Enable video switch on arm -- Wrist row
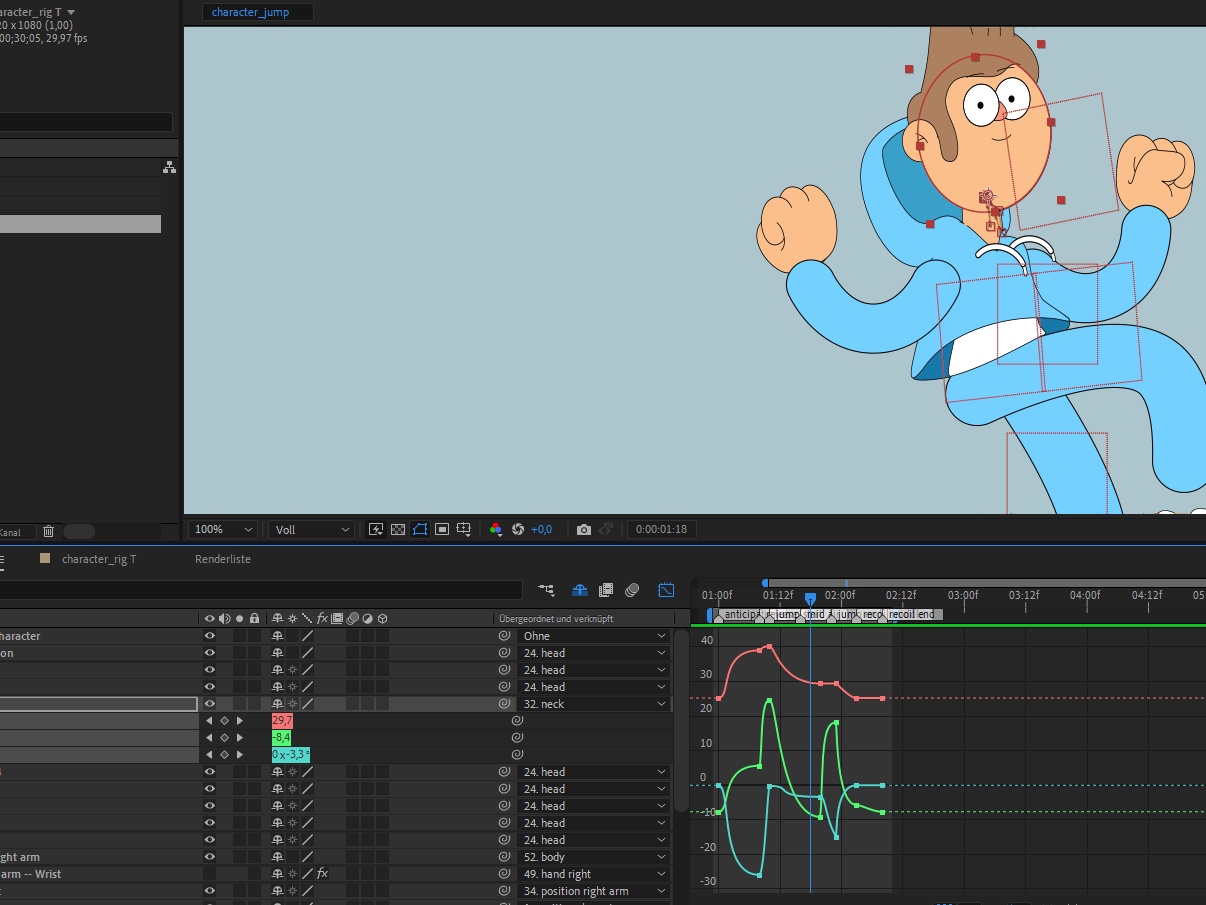Image resolution: width=1206 pixels, height=905 pixels. pyautogui.click(x=210, y=874)
